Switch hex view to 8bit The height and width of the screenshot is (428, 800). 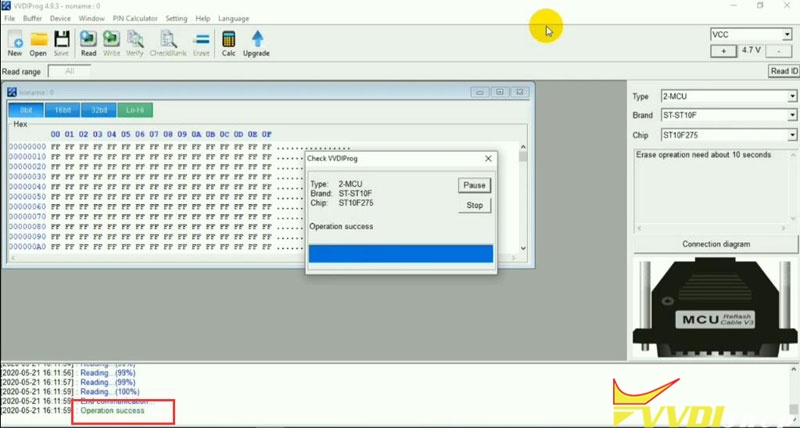pyautogui.click(x=26, y=110)
